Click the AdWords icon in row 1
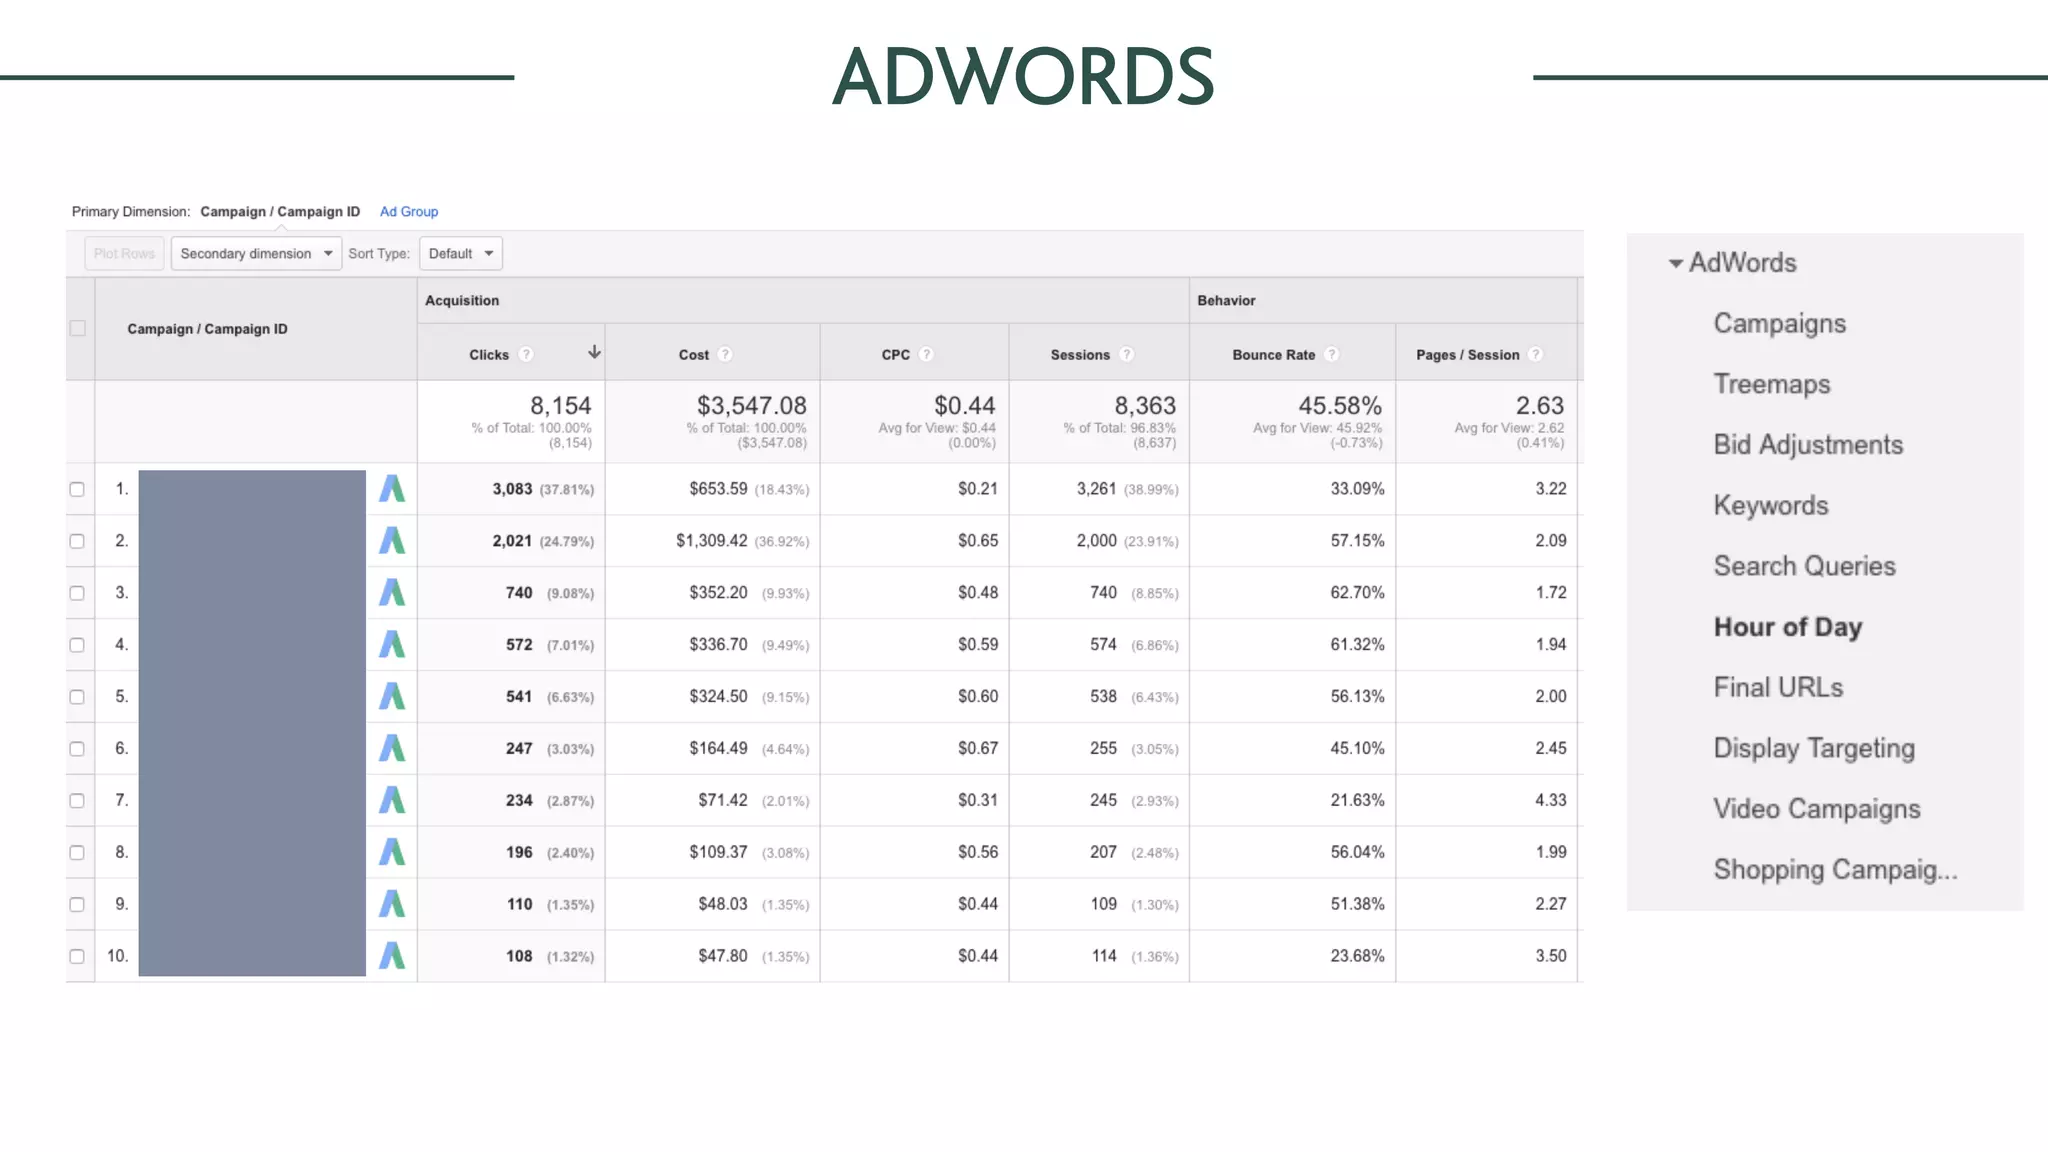Screen dimensions: 2048x1152 pyautogui.click(x=392, y=489)
